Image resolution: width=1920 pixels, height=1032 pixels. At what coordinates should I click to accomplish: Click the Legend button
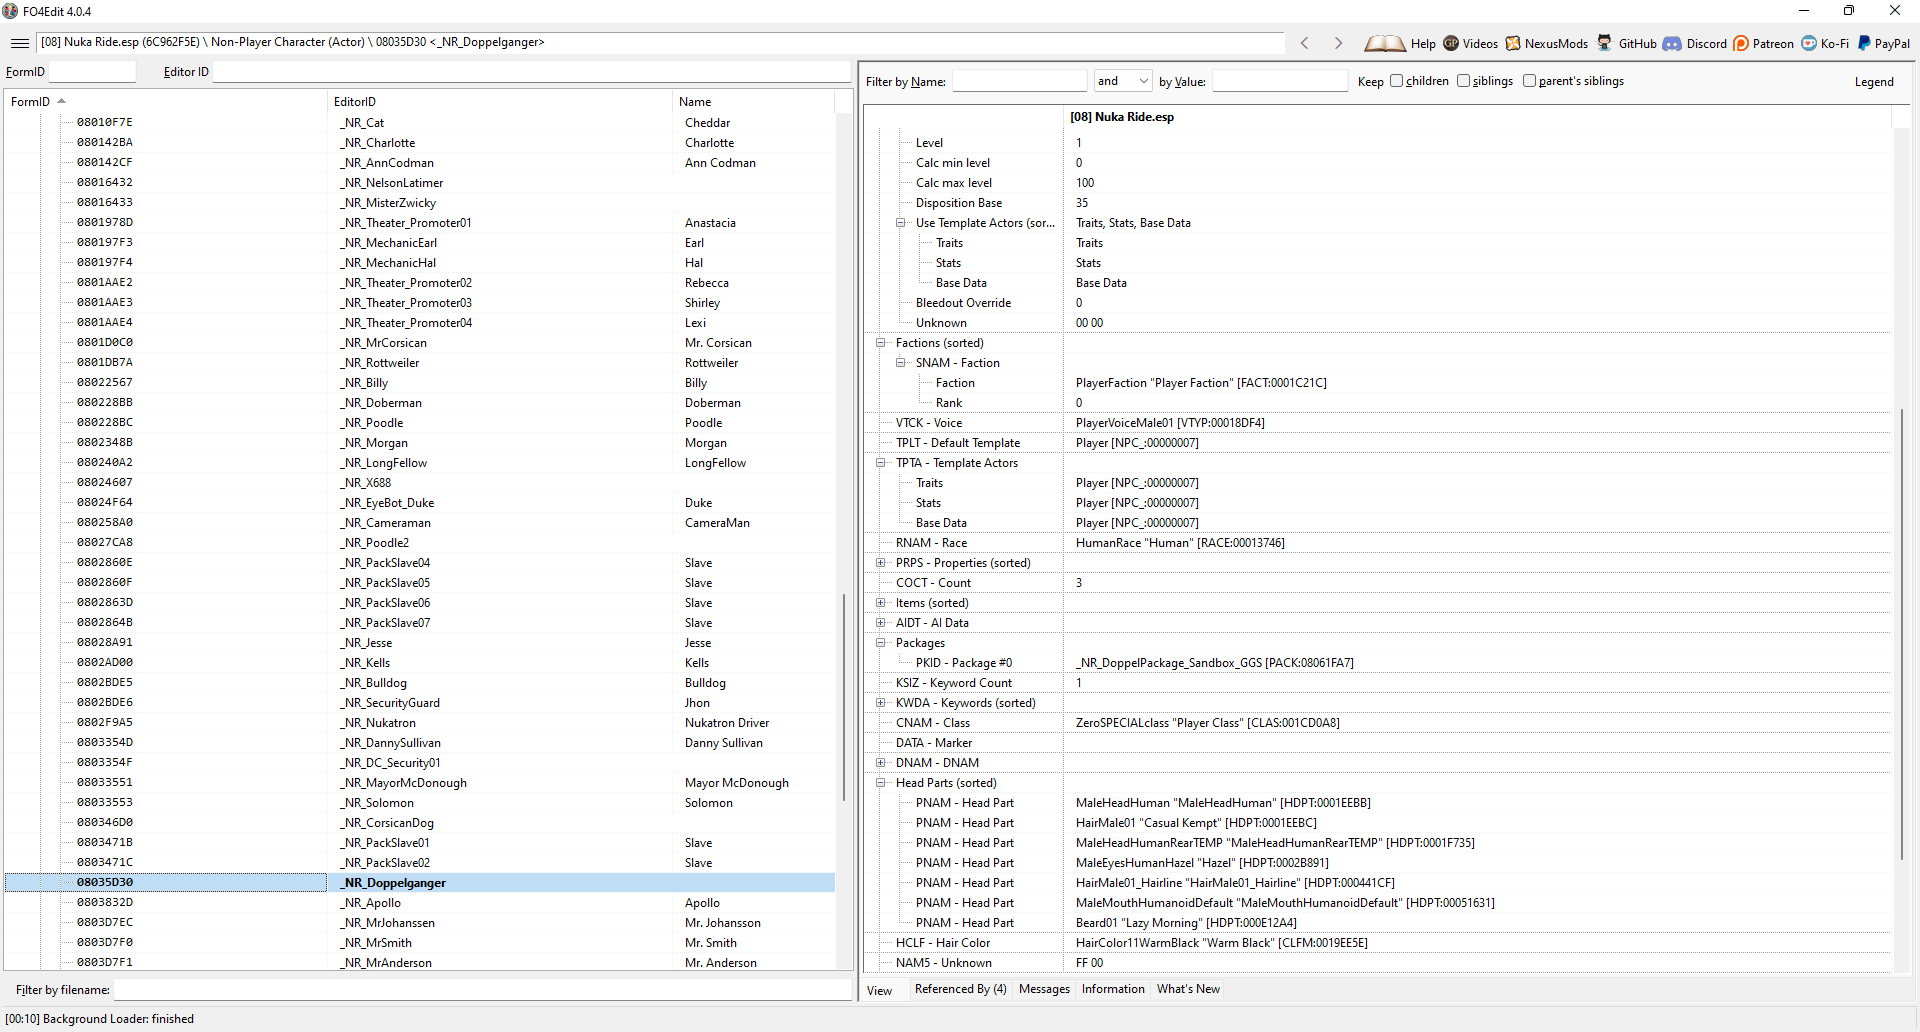1874,82
